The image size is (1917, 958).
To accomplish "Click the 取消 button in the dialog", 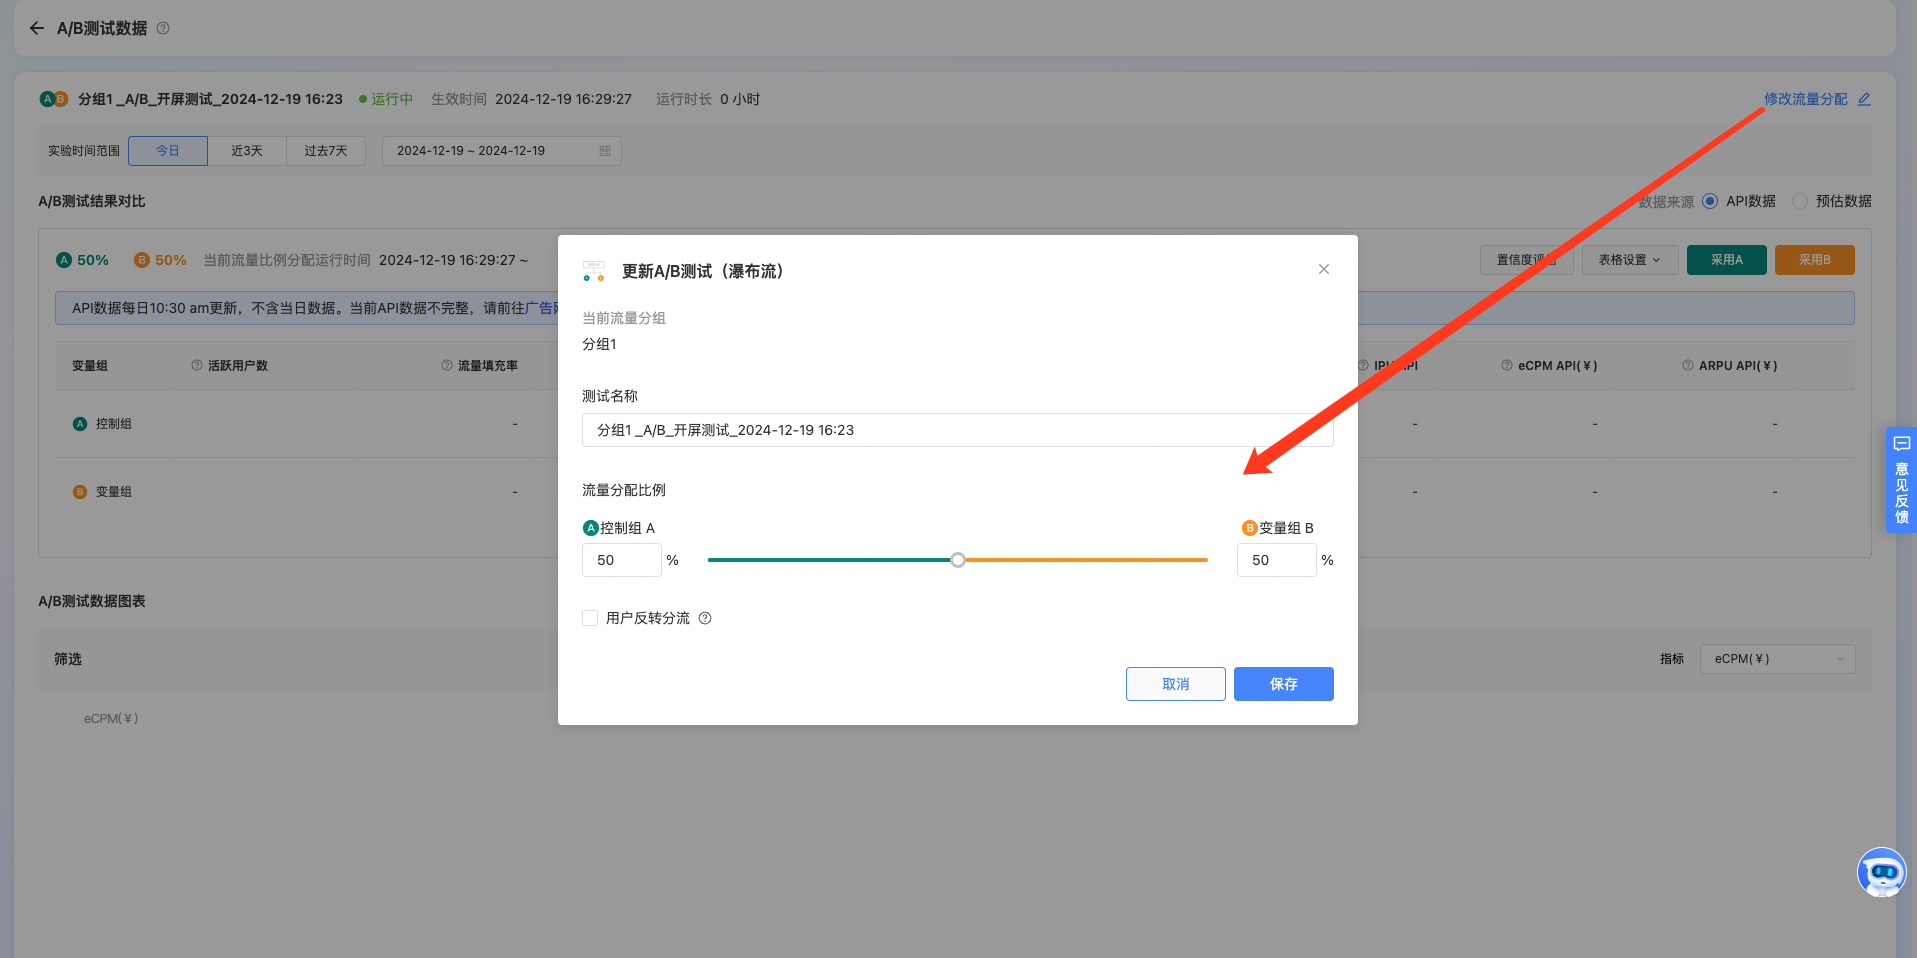I will coord(1175,684).
